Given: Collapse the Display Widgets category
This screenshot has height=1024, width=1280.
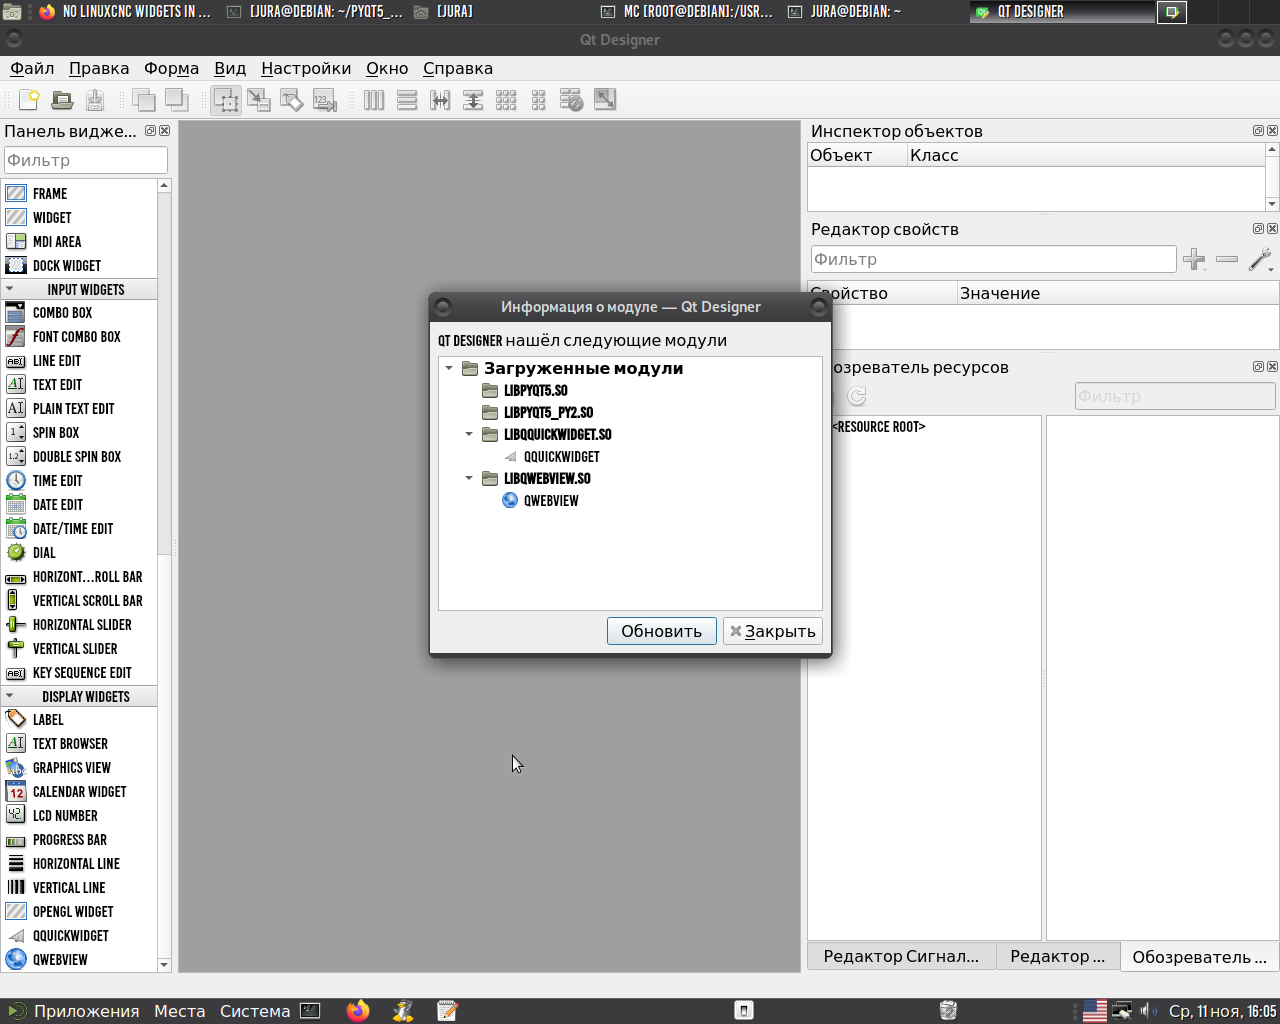Looking at the screenshot, I should (10, 696).
